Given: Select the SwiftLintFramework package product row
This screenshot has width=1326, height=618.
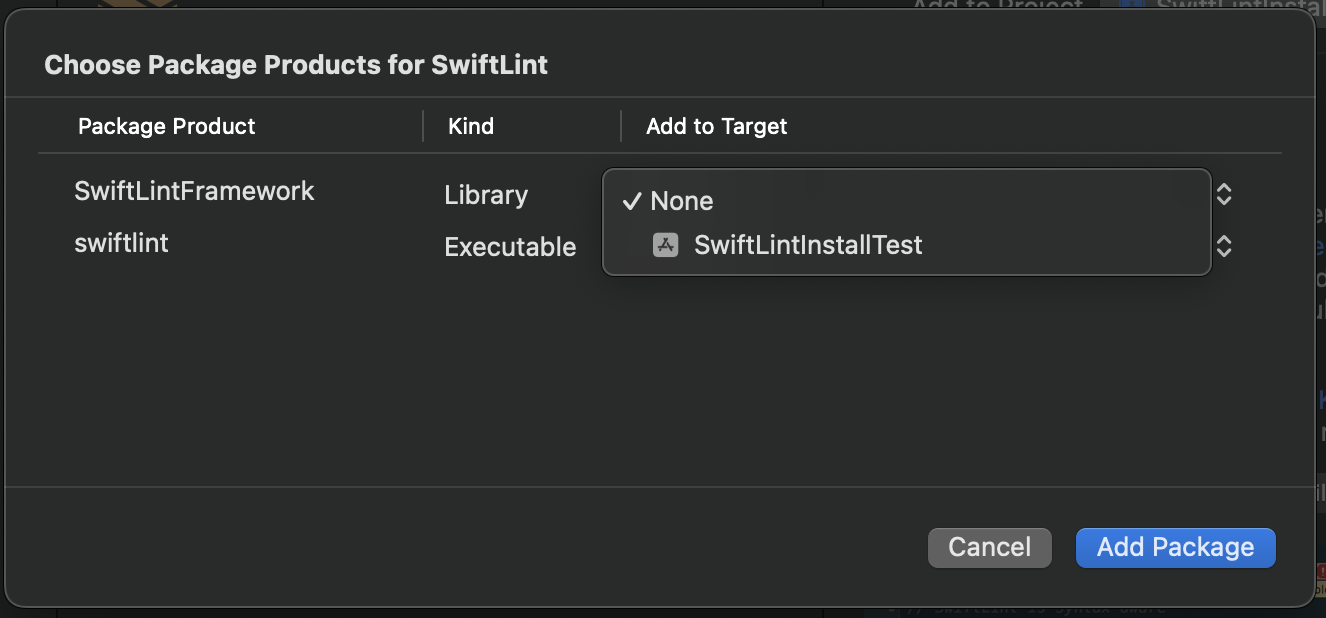Looking at the screenshot, I should [194, 191].
